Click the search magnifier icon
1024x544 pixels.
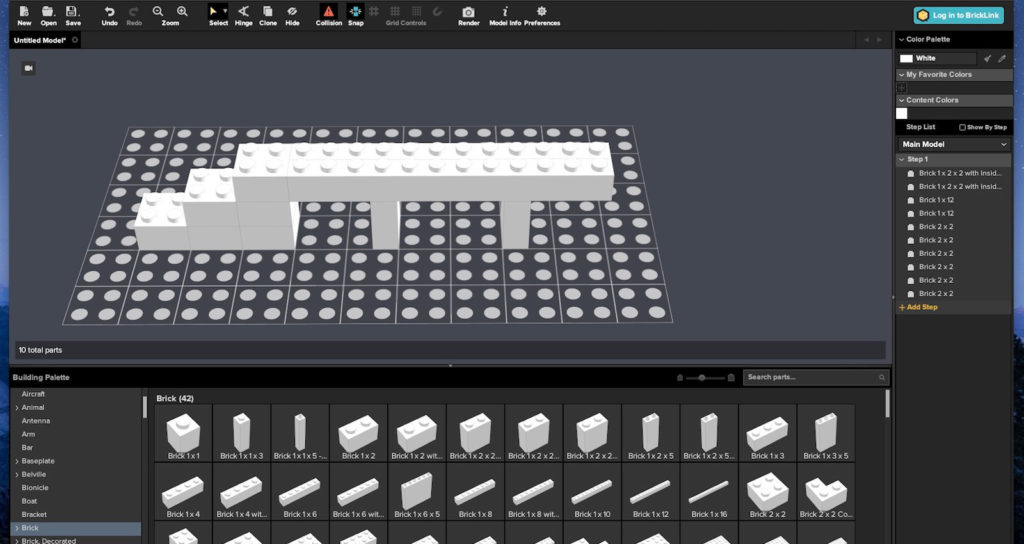coord(882,377)
